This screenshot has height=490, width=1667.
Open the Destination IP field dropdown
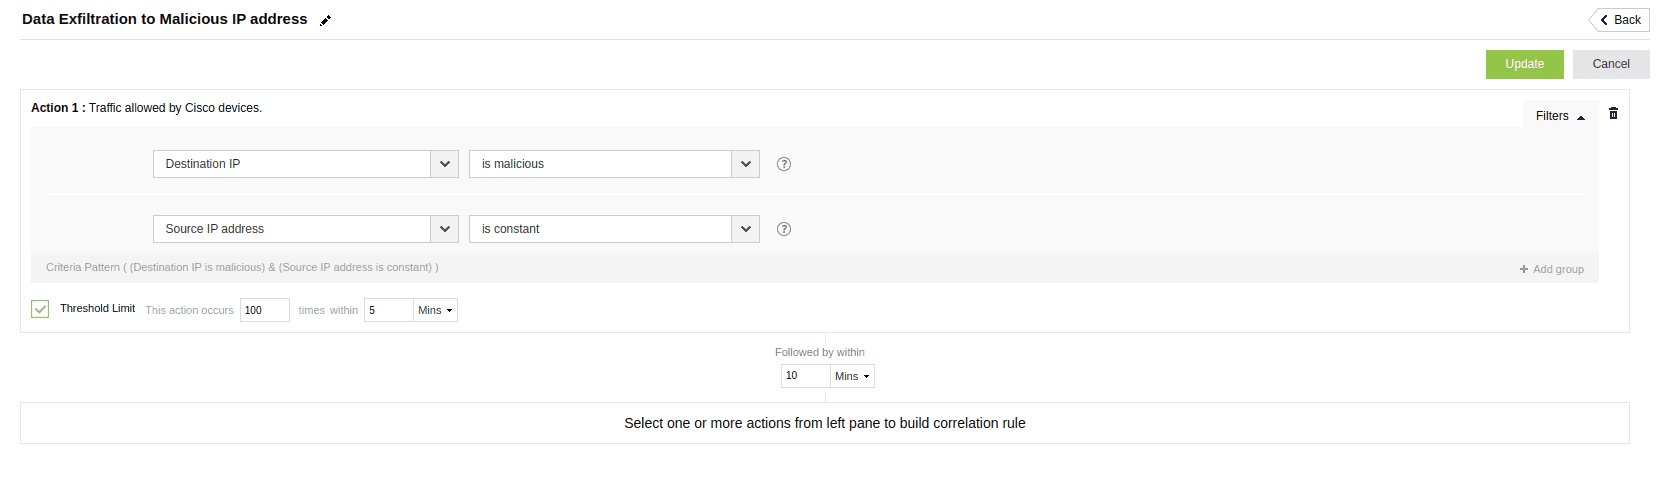444,164
